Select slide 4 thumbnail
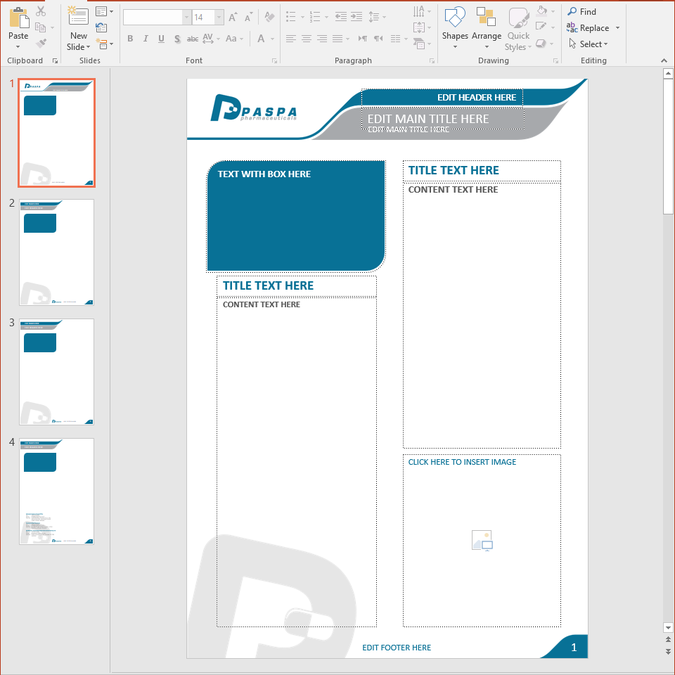 coord(57,491)
